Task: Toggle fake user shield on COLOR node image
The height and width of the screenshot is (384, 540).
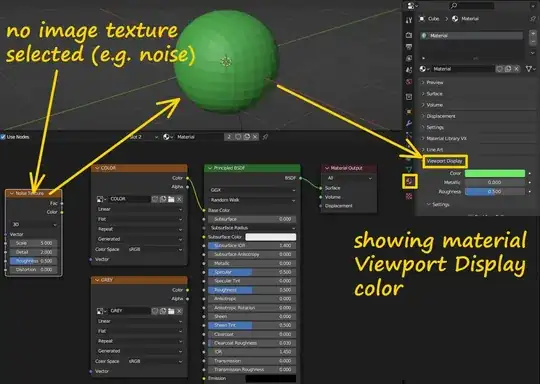Action: tap(155, 199)
